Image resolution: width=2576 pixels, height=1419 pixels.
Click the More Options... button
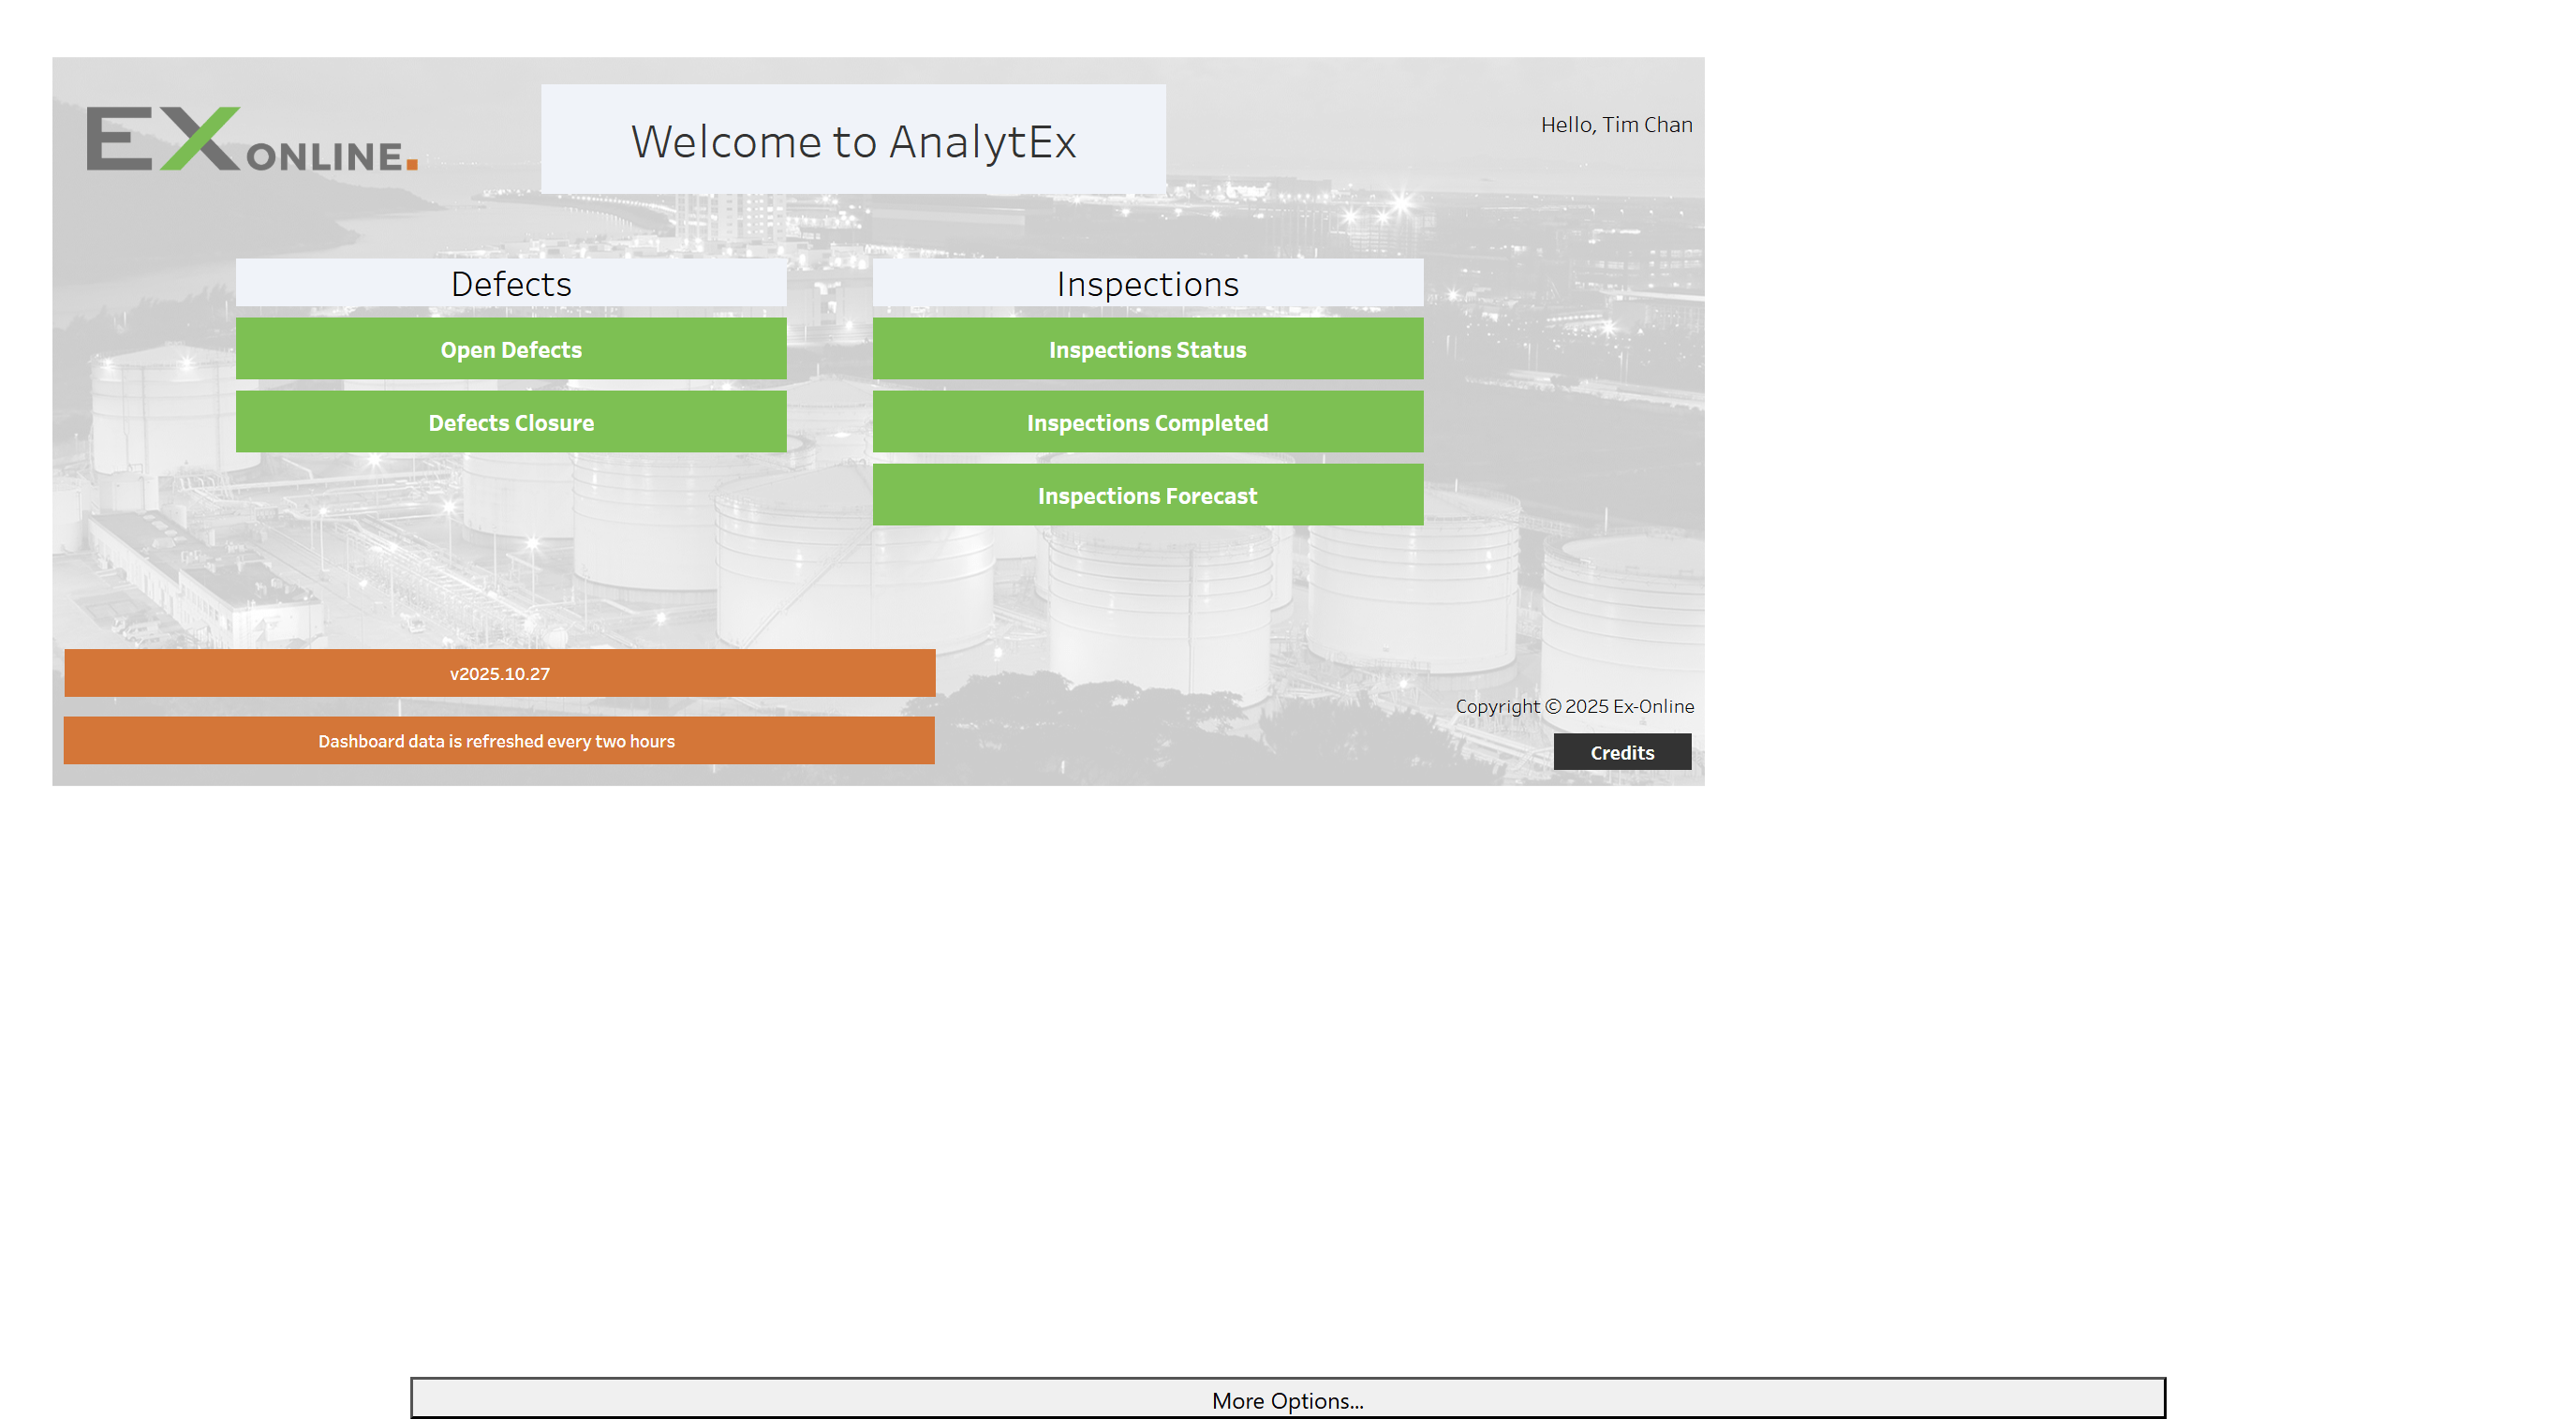pos(1288,1399)
